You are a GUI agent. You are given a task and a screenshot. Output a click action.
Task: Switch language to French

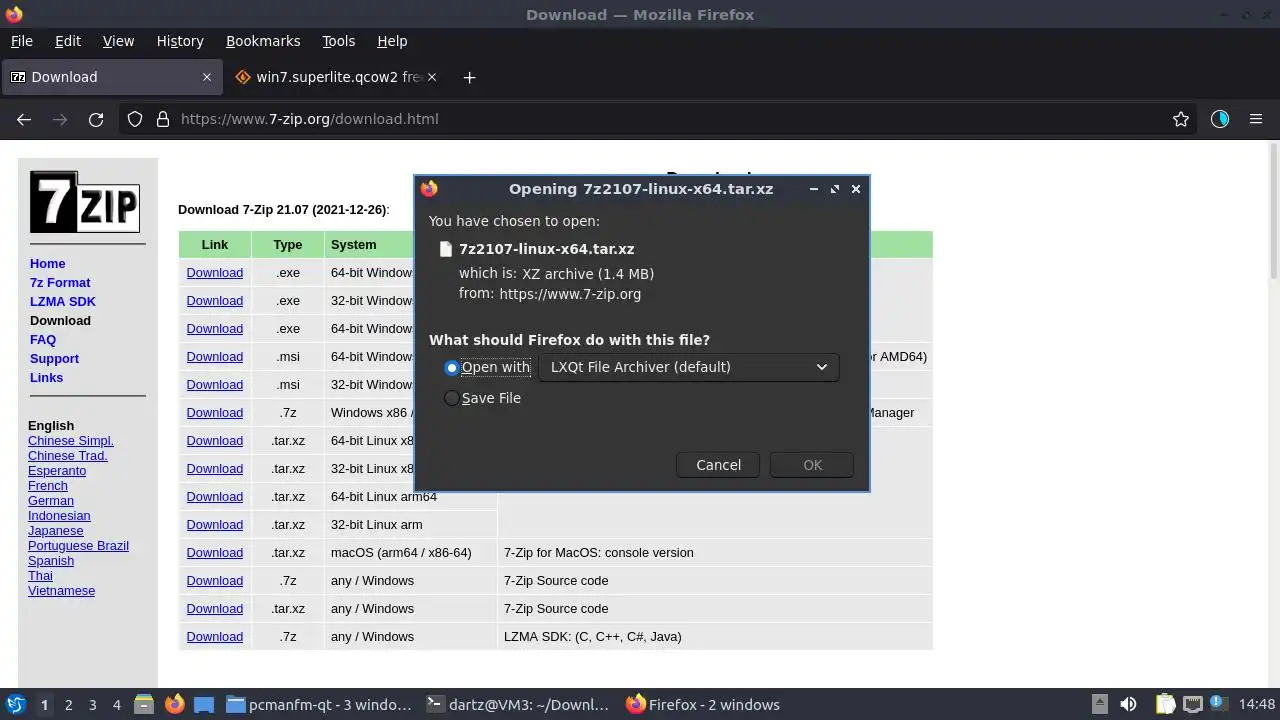tap(48, 486)
